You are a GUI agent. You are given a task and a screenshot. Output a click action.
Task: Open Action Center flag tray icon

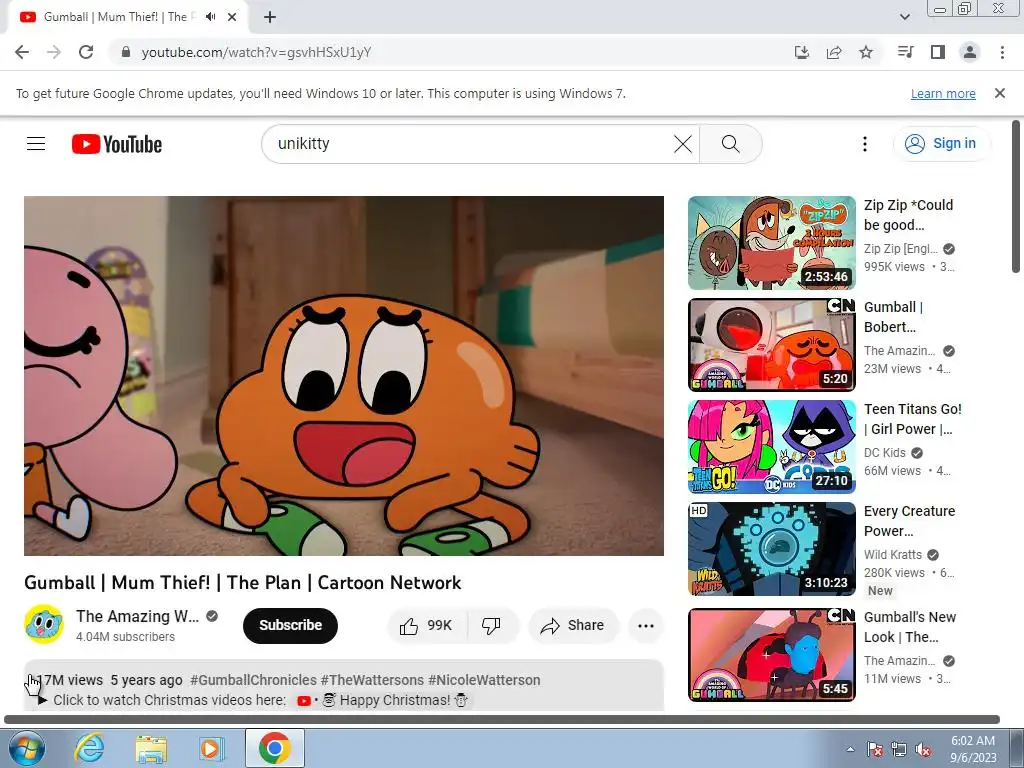(875, 749)
